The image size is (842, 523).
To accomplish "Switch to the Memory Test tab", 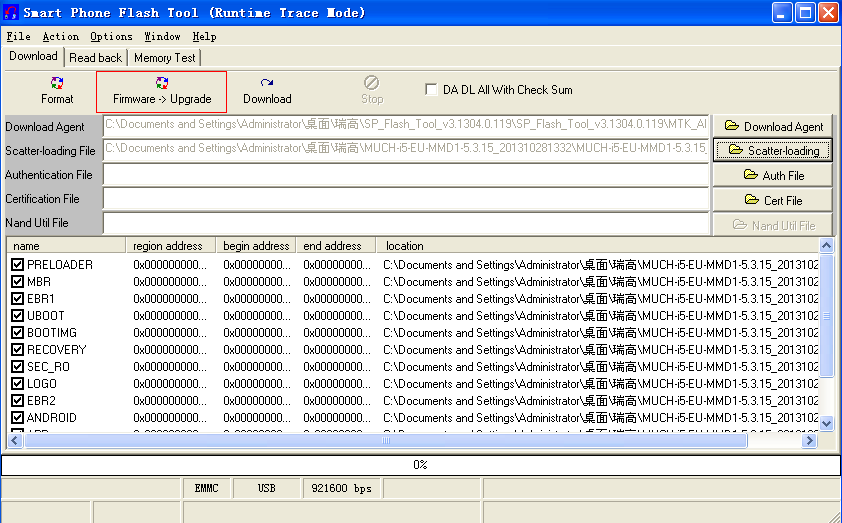I will (164, 57).
